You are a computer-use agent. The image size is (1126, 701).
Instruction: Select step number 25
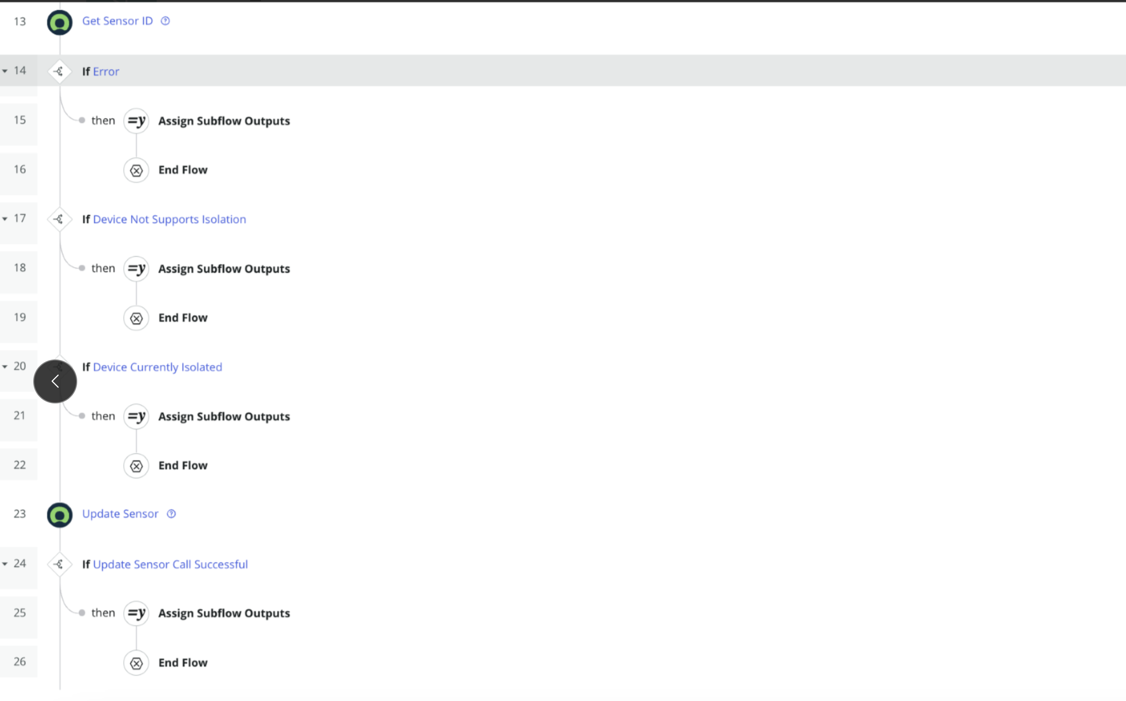click(x=19, y=613)
